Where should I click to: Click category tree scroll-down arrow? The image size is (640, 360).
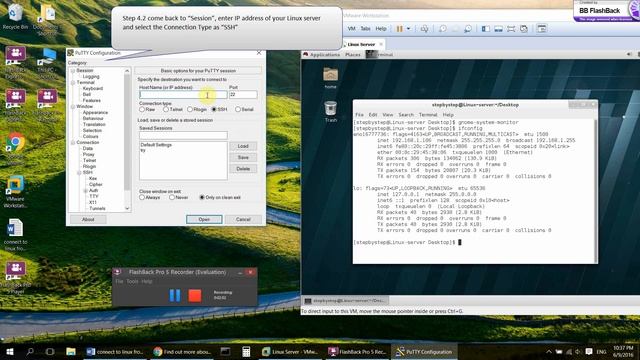[127, 208]
